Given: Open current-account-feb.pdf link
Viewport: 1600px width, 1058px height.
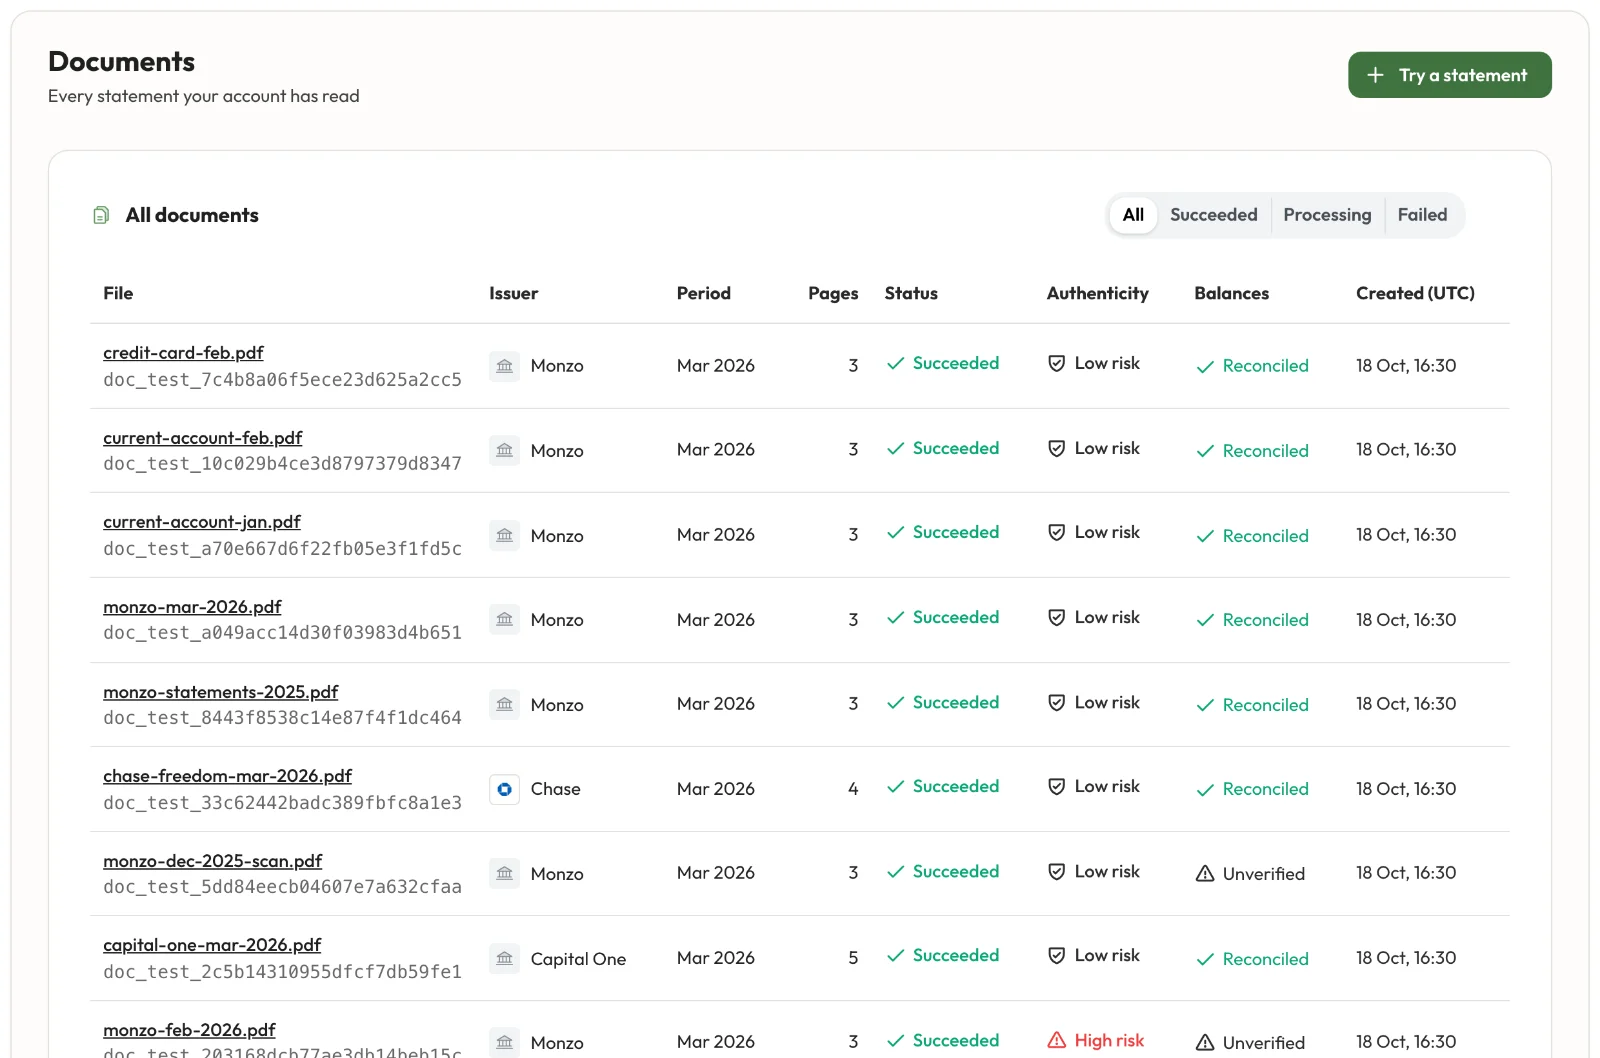Looking at the screenshot, I should 202,438.
